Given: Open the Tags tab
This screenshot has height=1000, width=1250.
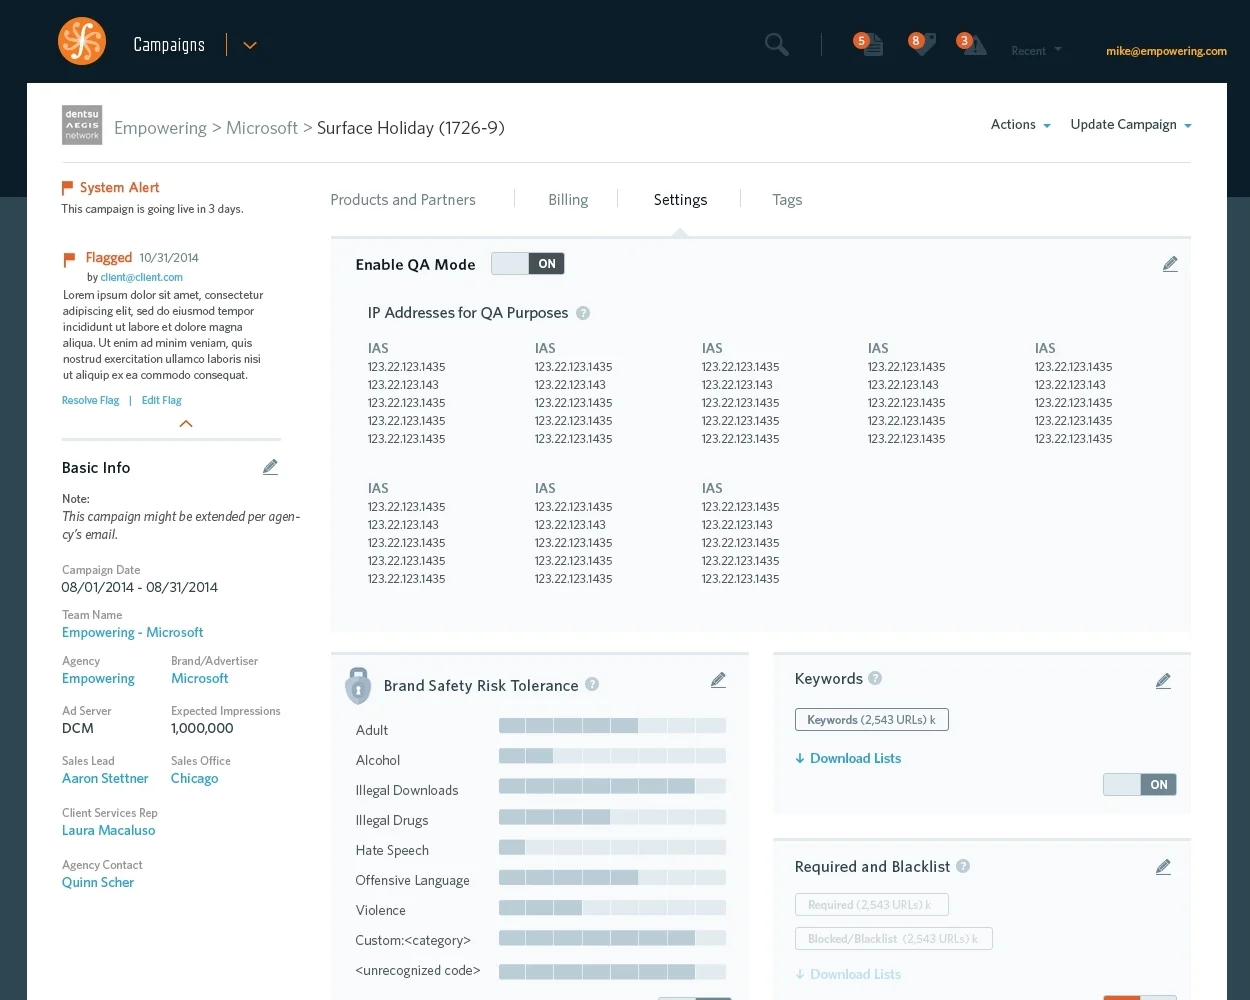Looking at the screenshot, I should pyautogui.click(x=787, y=200).
